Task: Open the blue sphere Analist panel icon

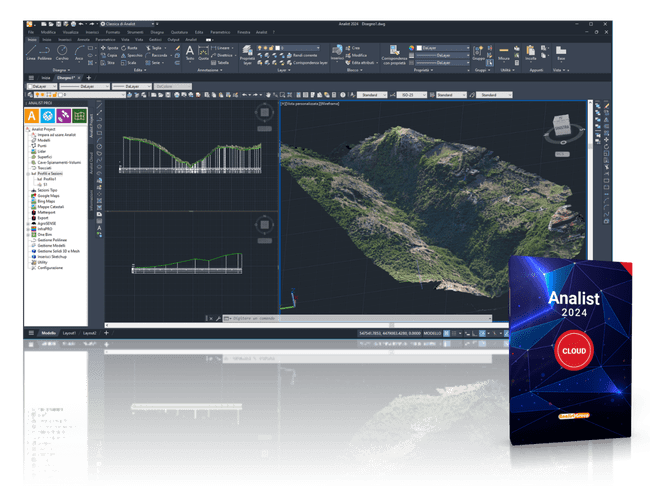Action: (48, 116)
